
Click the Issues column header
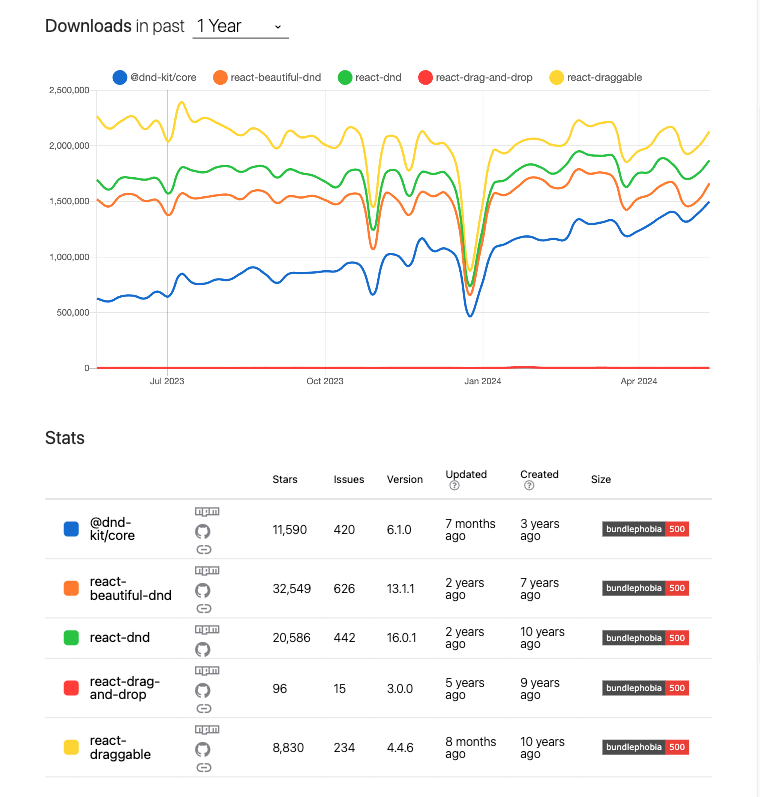pos(349,479)
